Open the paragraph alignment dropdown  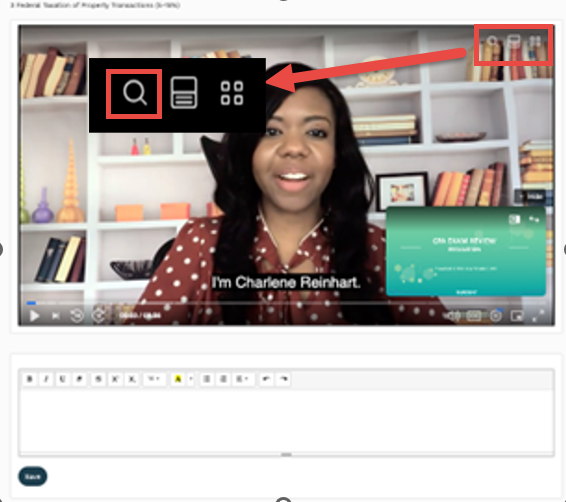(243, 379)
